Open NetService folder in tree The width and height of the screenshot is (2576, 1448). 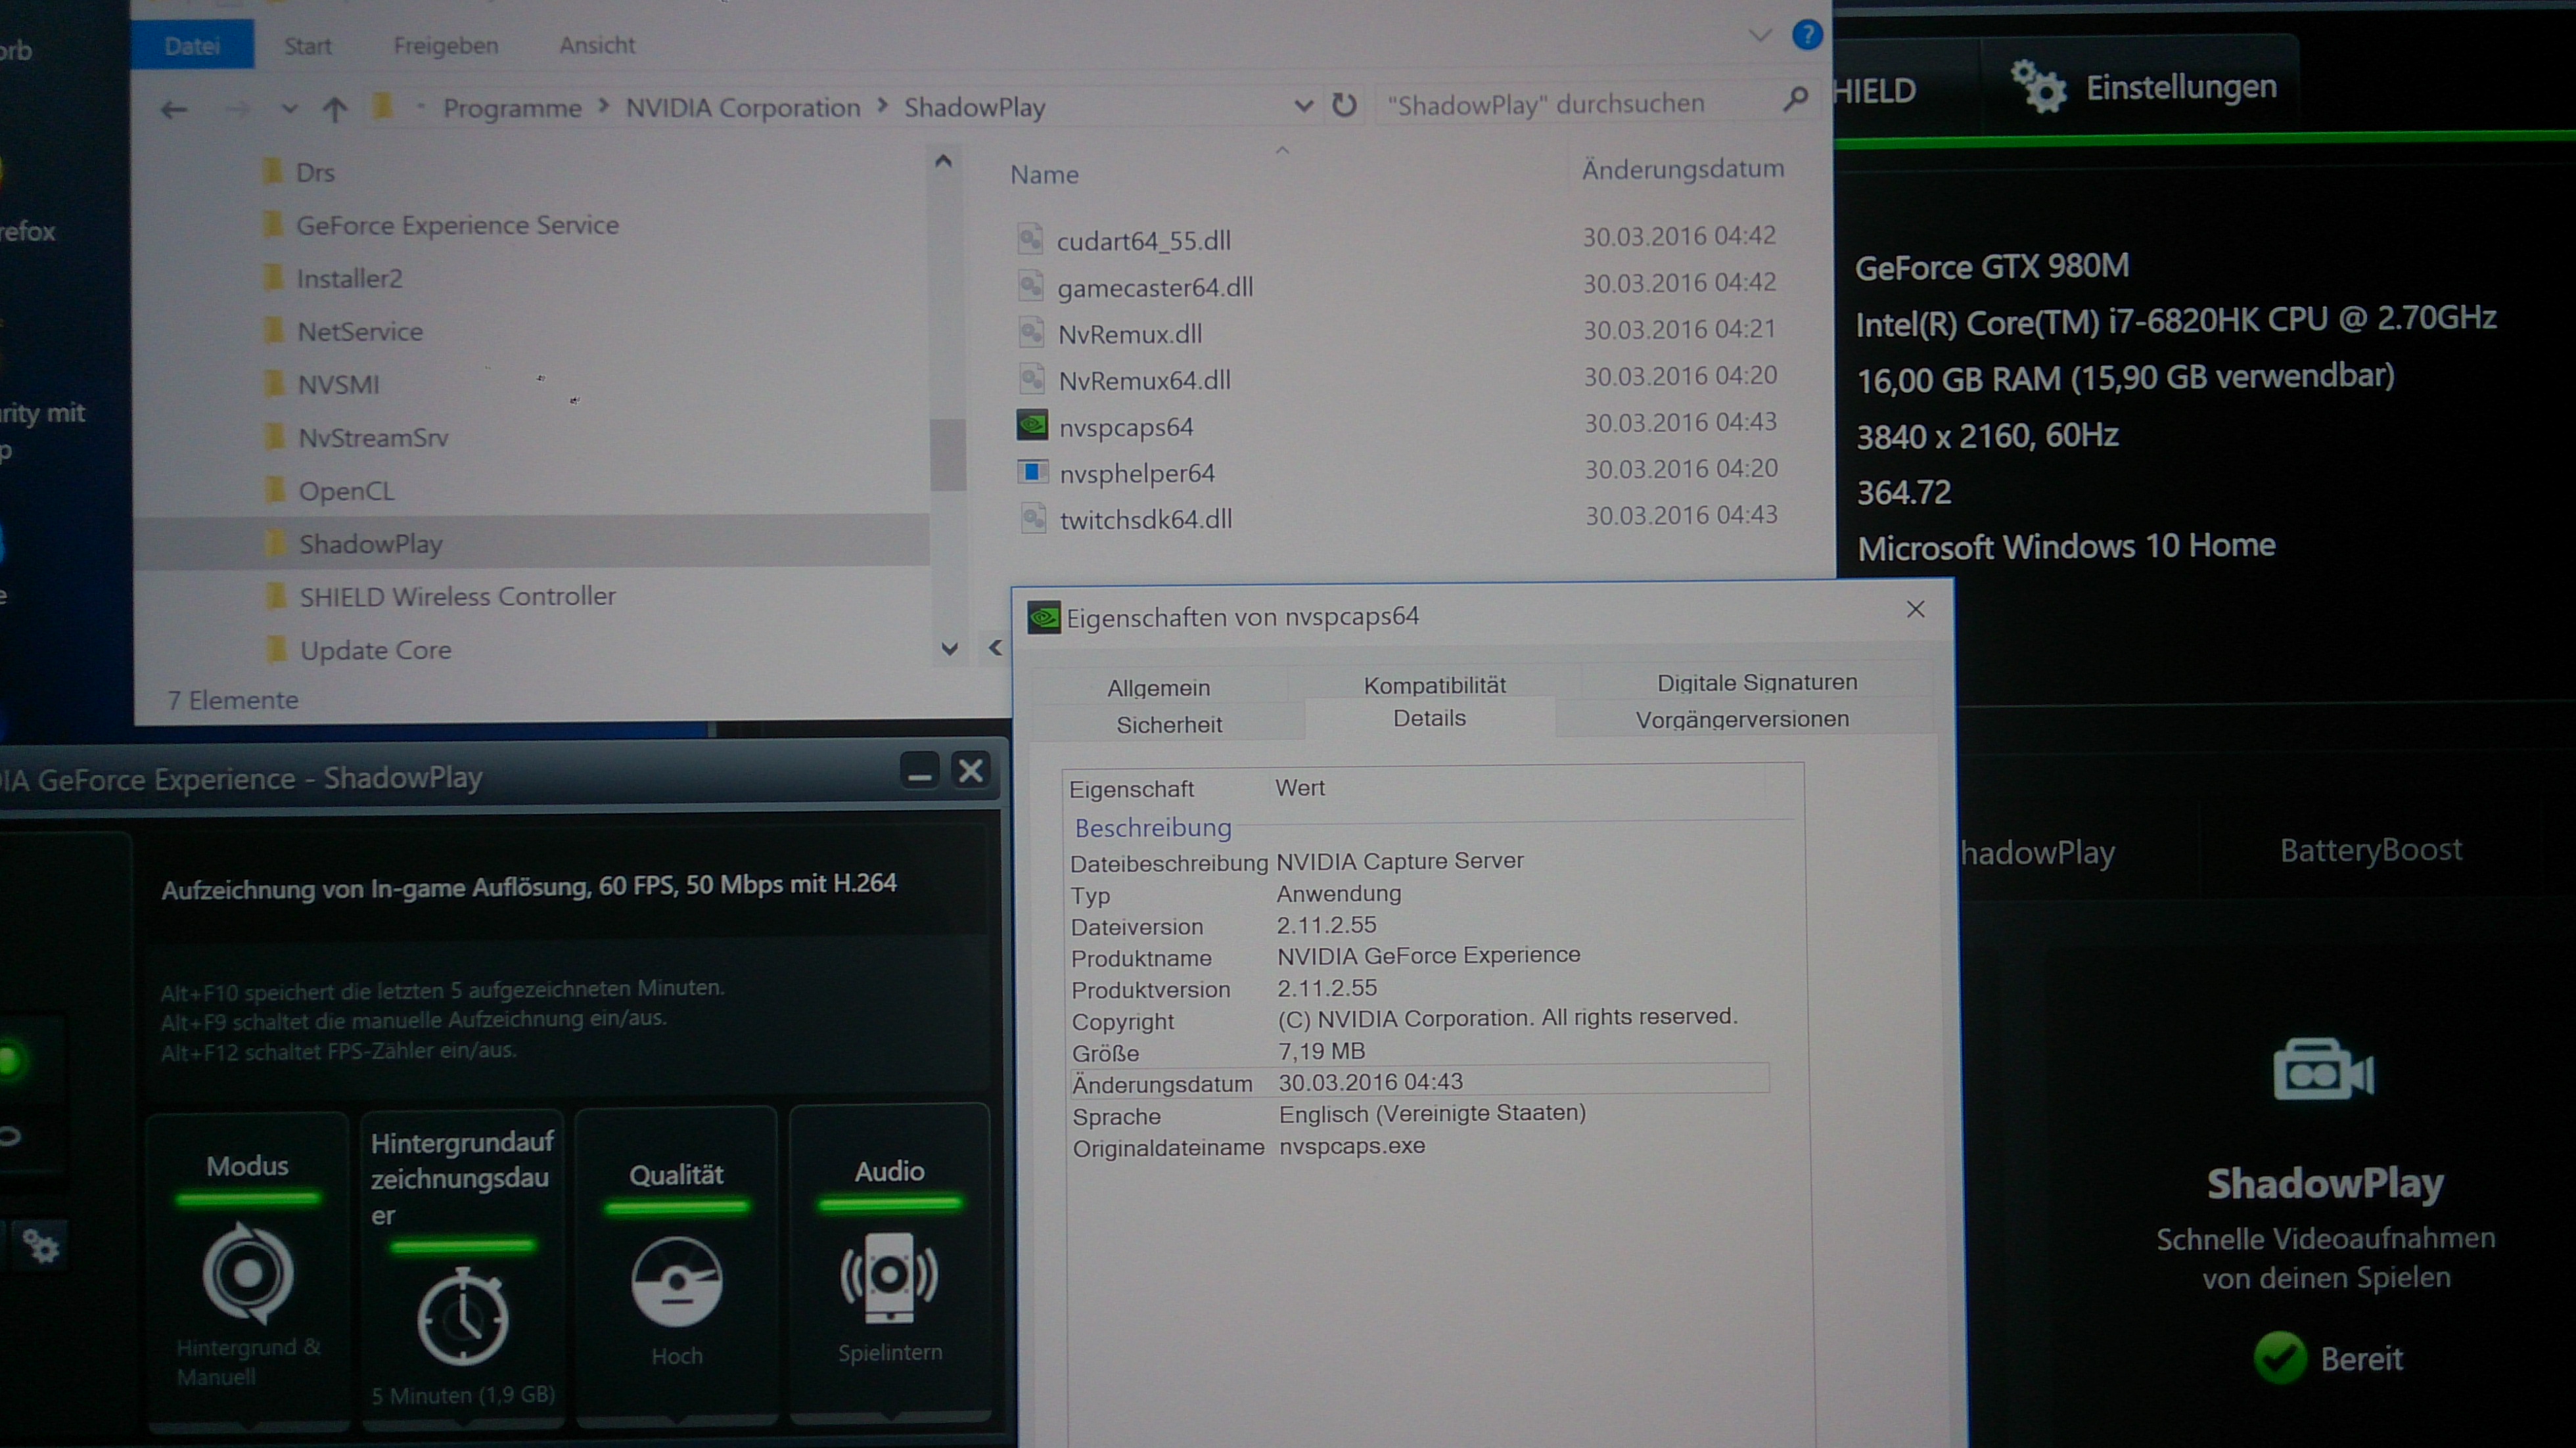point(342,331)
